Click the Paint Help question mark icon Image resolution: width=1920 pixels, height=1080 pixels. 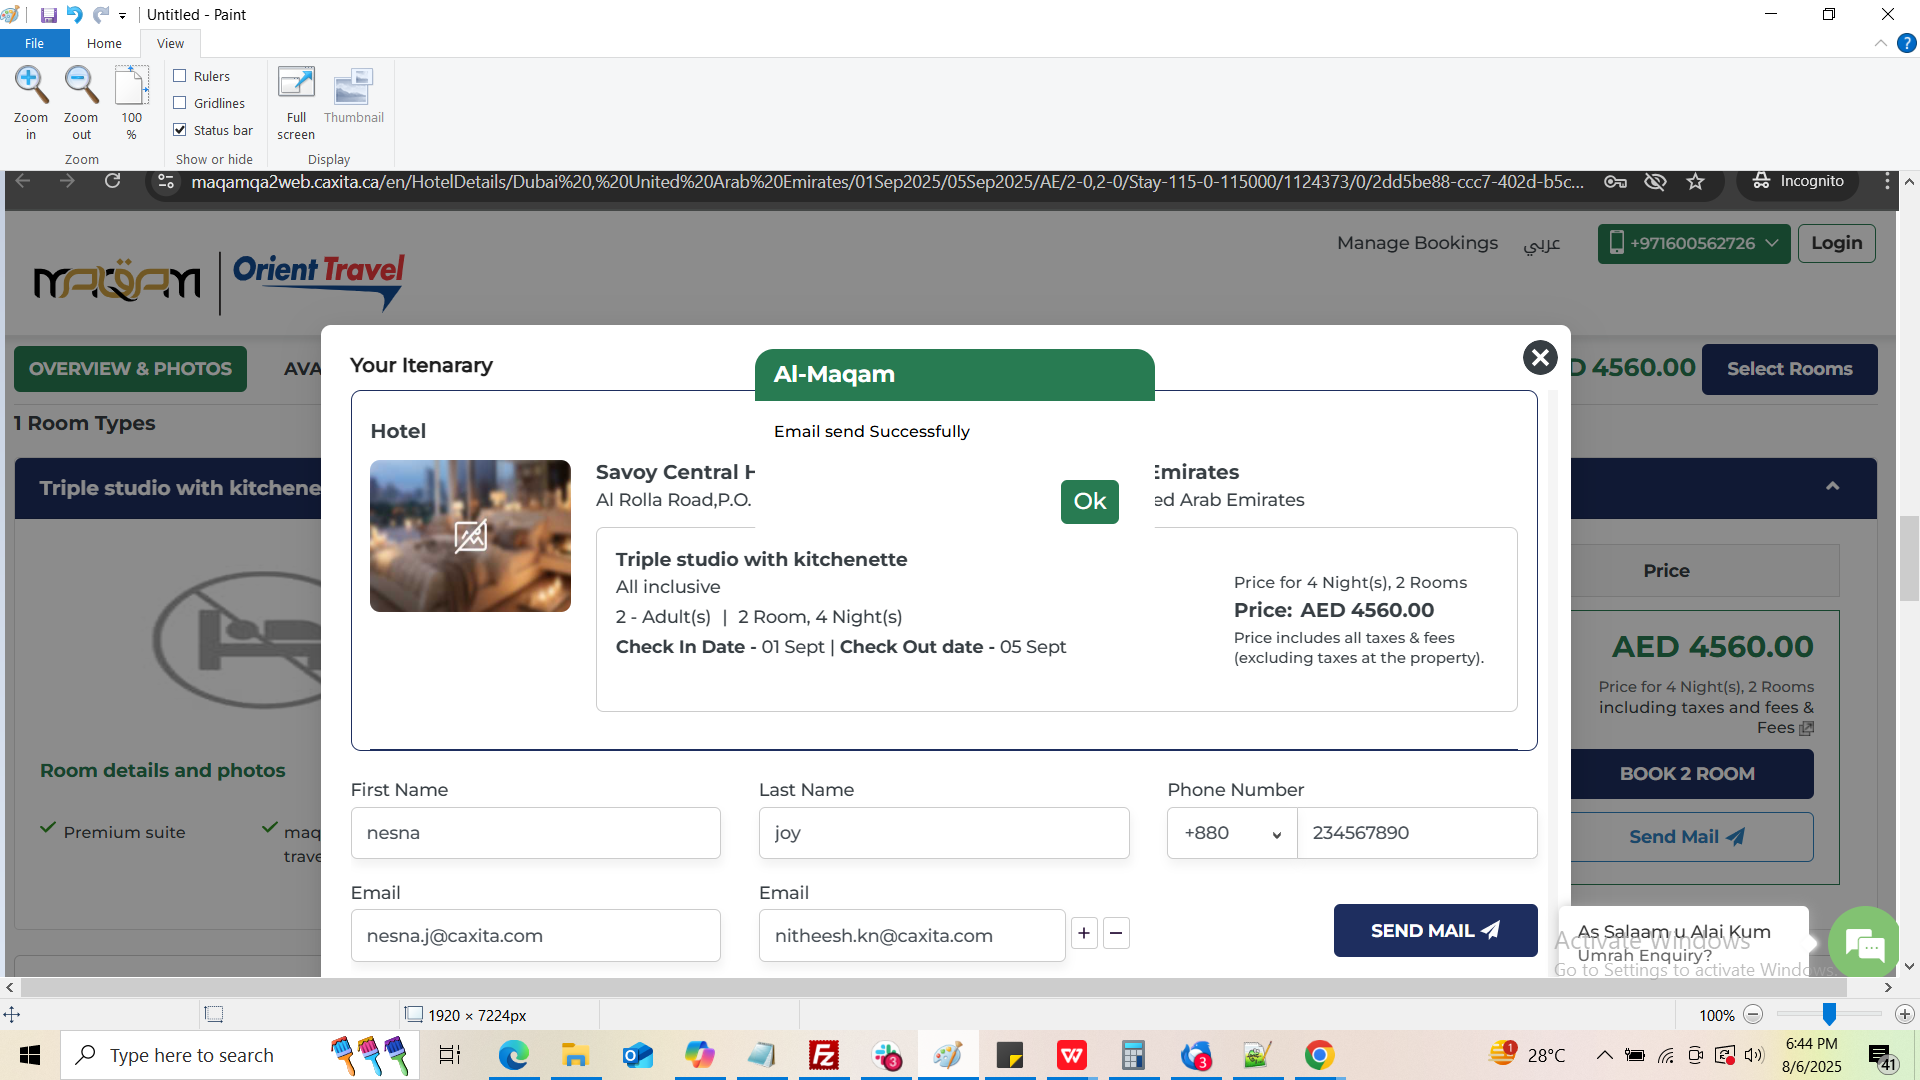pyautogui.click(x=1906, y=43)
